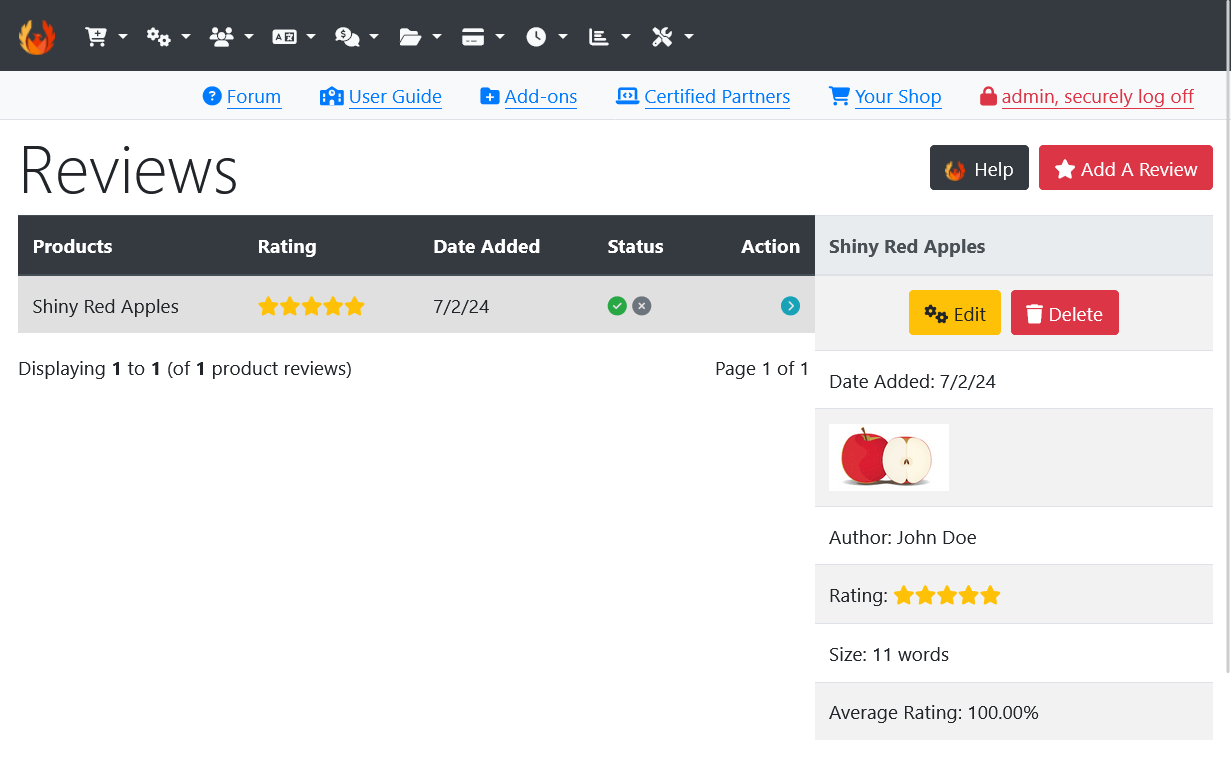Open the User Guide link
1231x768 pixels.
[394, 97]
